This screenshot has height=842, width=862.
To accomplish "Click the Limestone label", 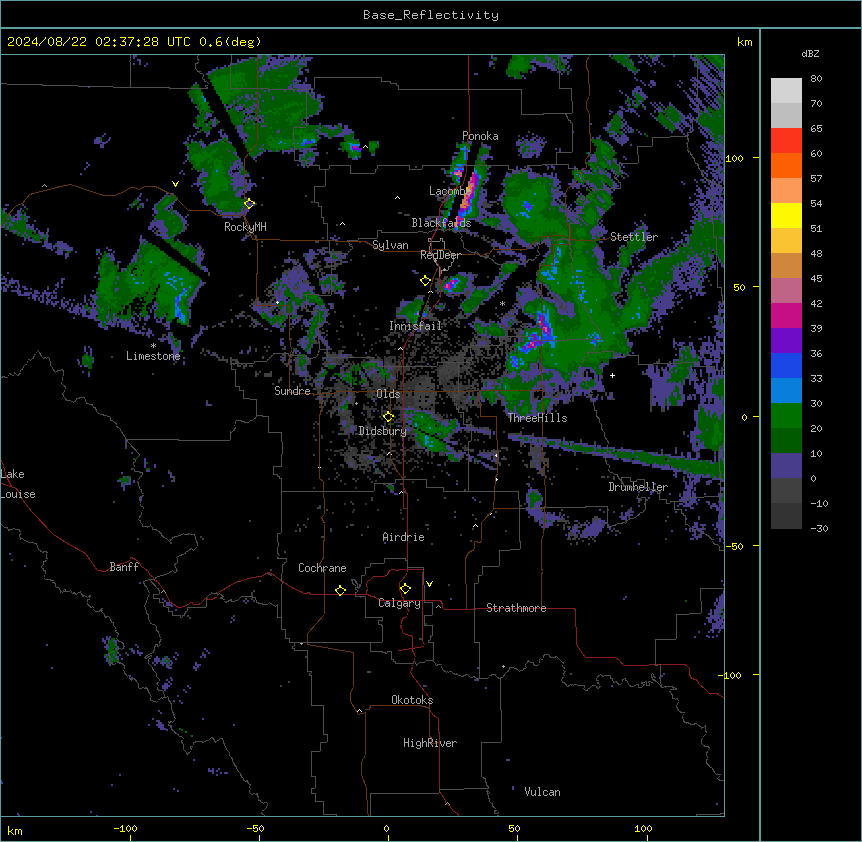I will pyautogui.click(x=153, y=356).
